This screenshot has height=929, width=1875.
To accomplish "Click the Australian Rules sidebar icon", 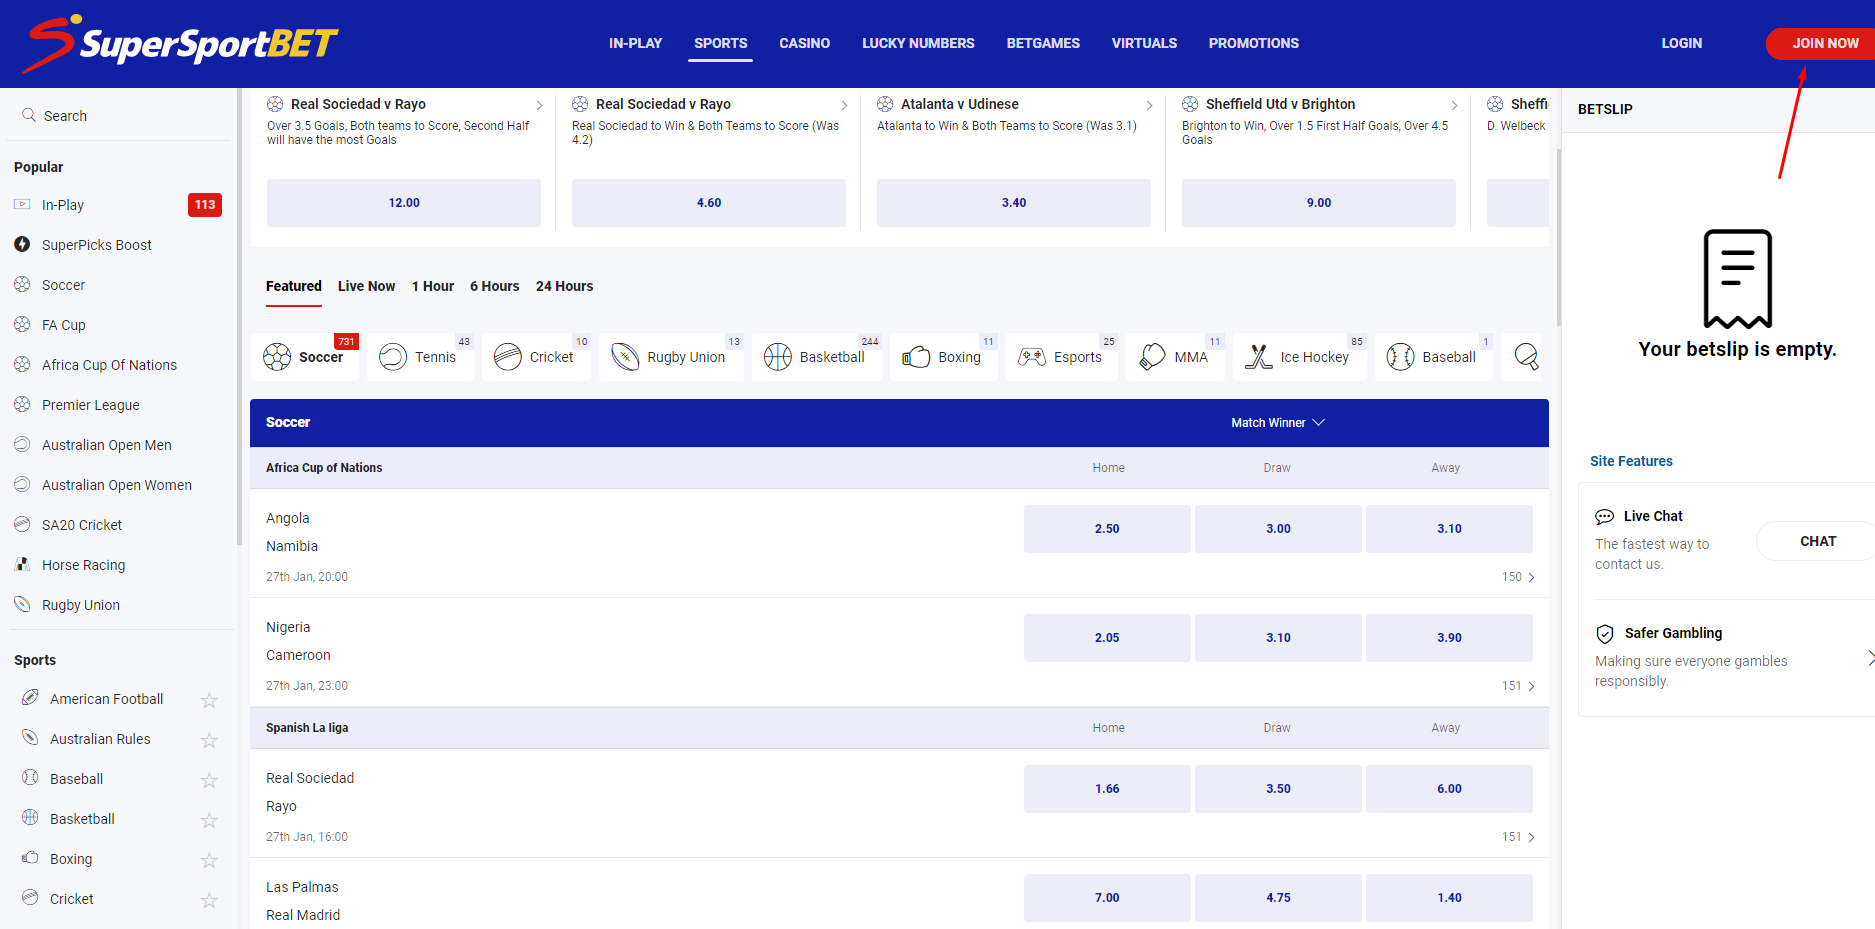I will 30,738.
